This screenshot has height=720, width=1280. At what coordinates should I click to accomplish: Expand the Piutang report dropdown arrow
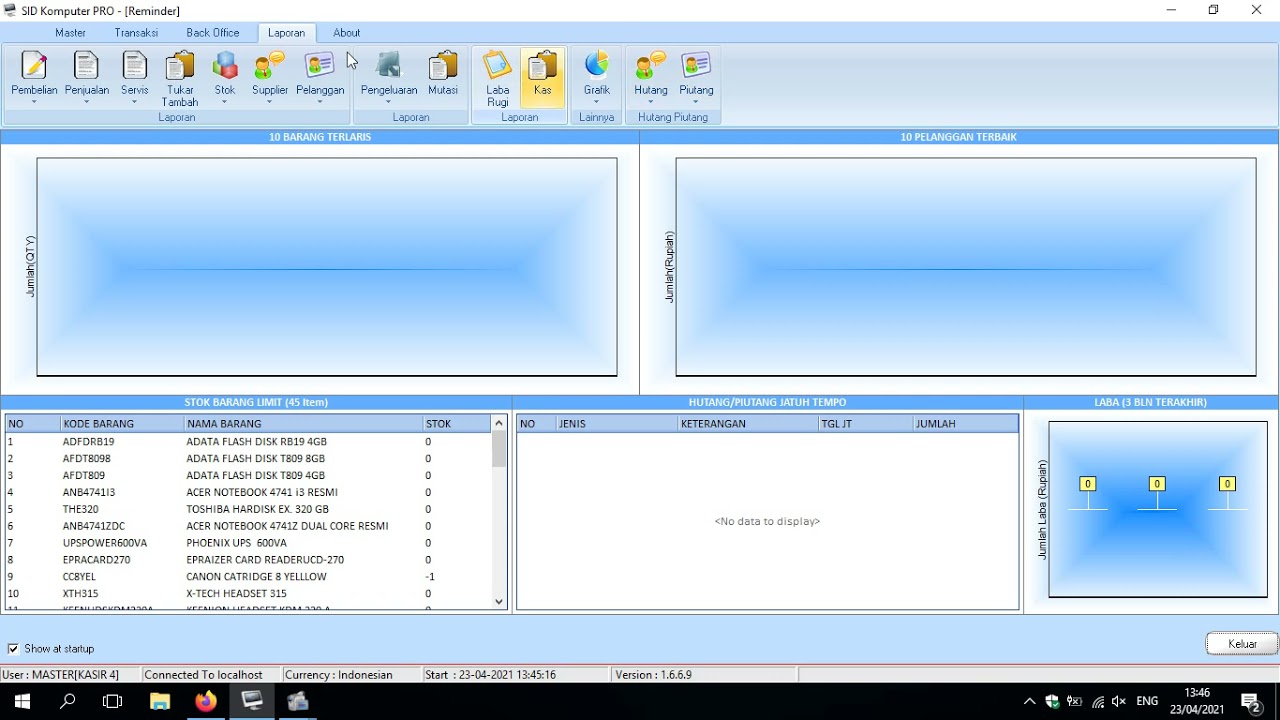[x=696, y=101]
